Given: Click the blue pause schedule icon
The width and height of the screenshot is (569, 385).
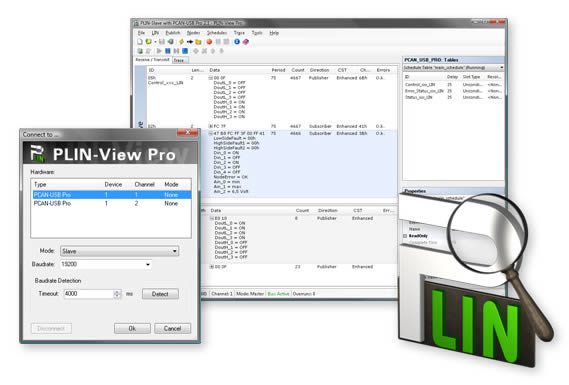Looking at the screenshot, I should (x=168, y=51).
